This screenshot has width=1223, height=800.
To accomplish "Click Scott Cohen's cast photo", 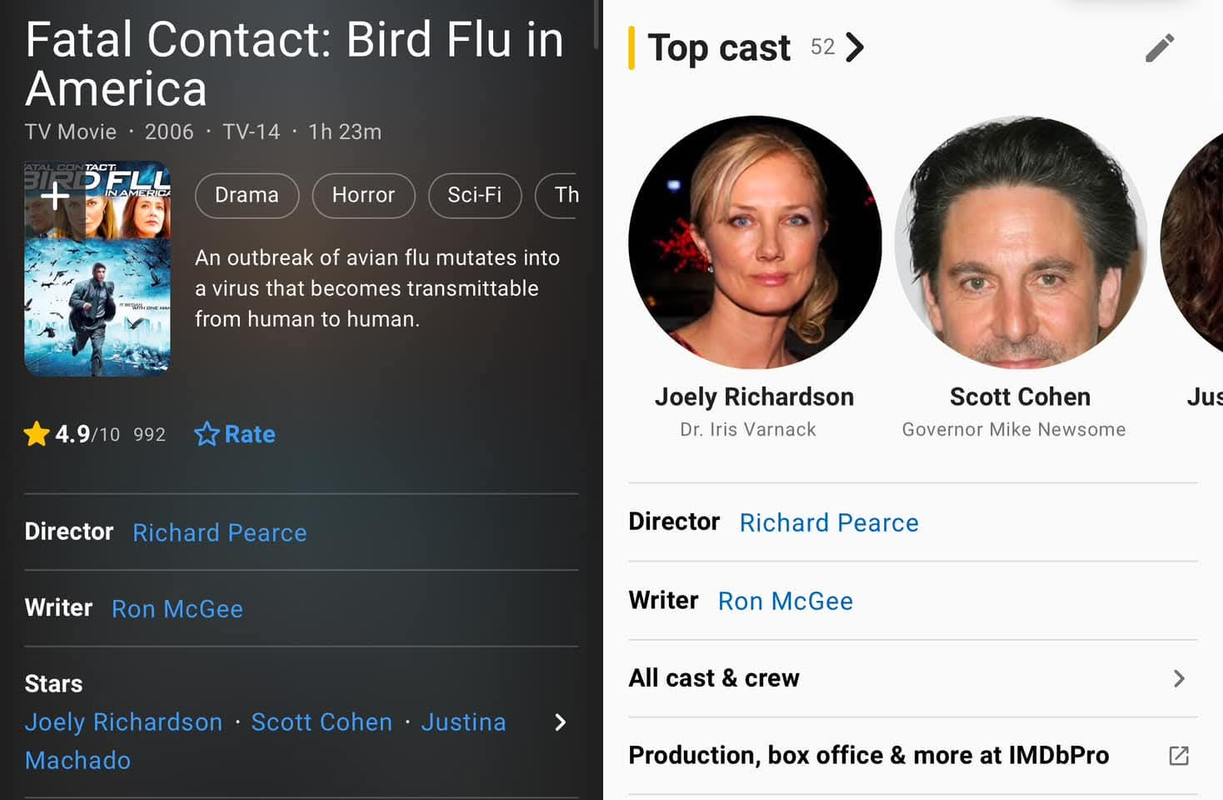I will (1020, 243).
